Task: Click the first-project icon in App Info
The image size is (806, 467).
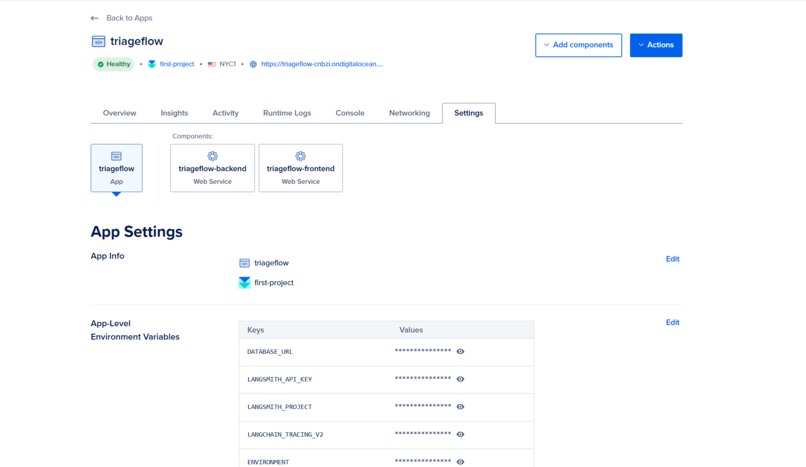Action: click(x=244, y=283)
